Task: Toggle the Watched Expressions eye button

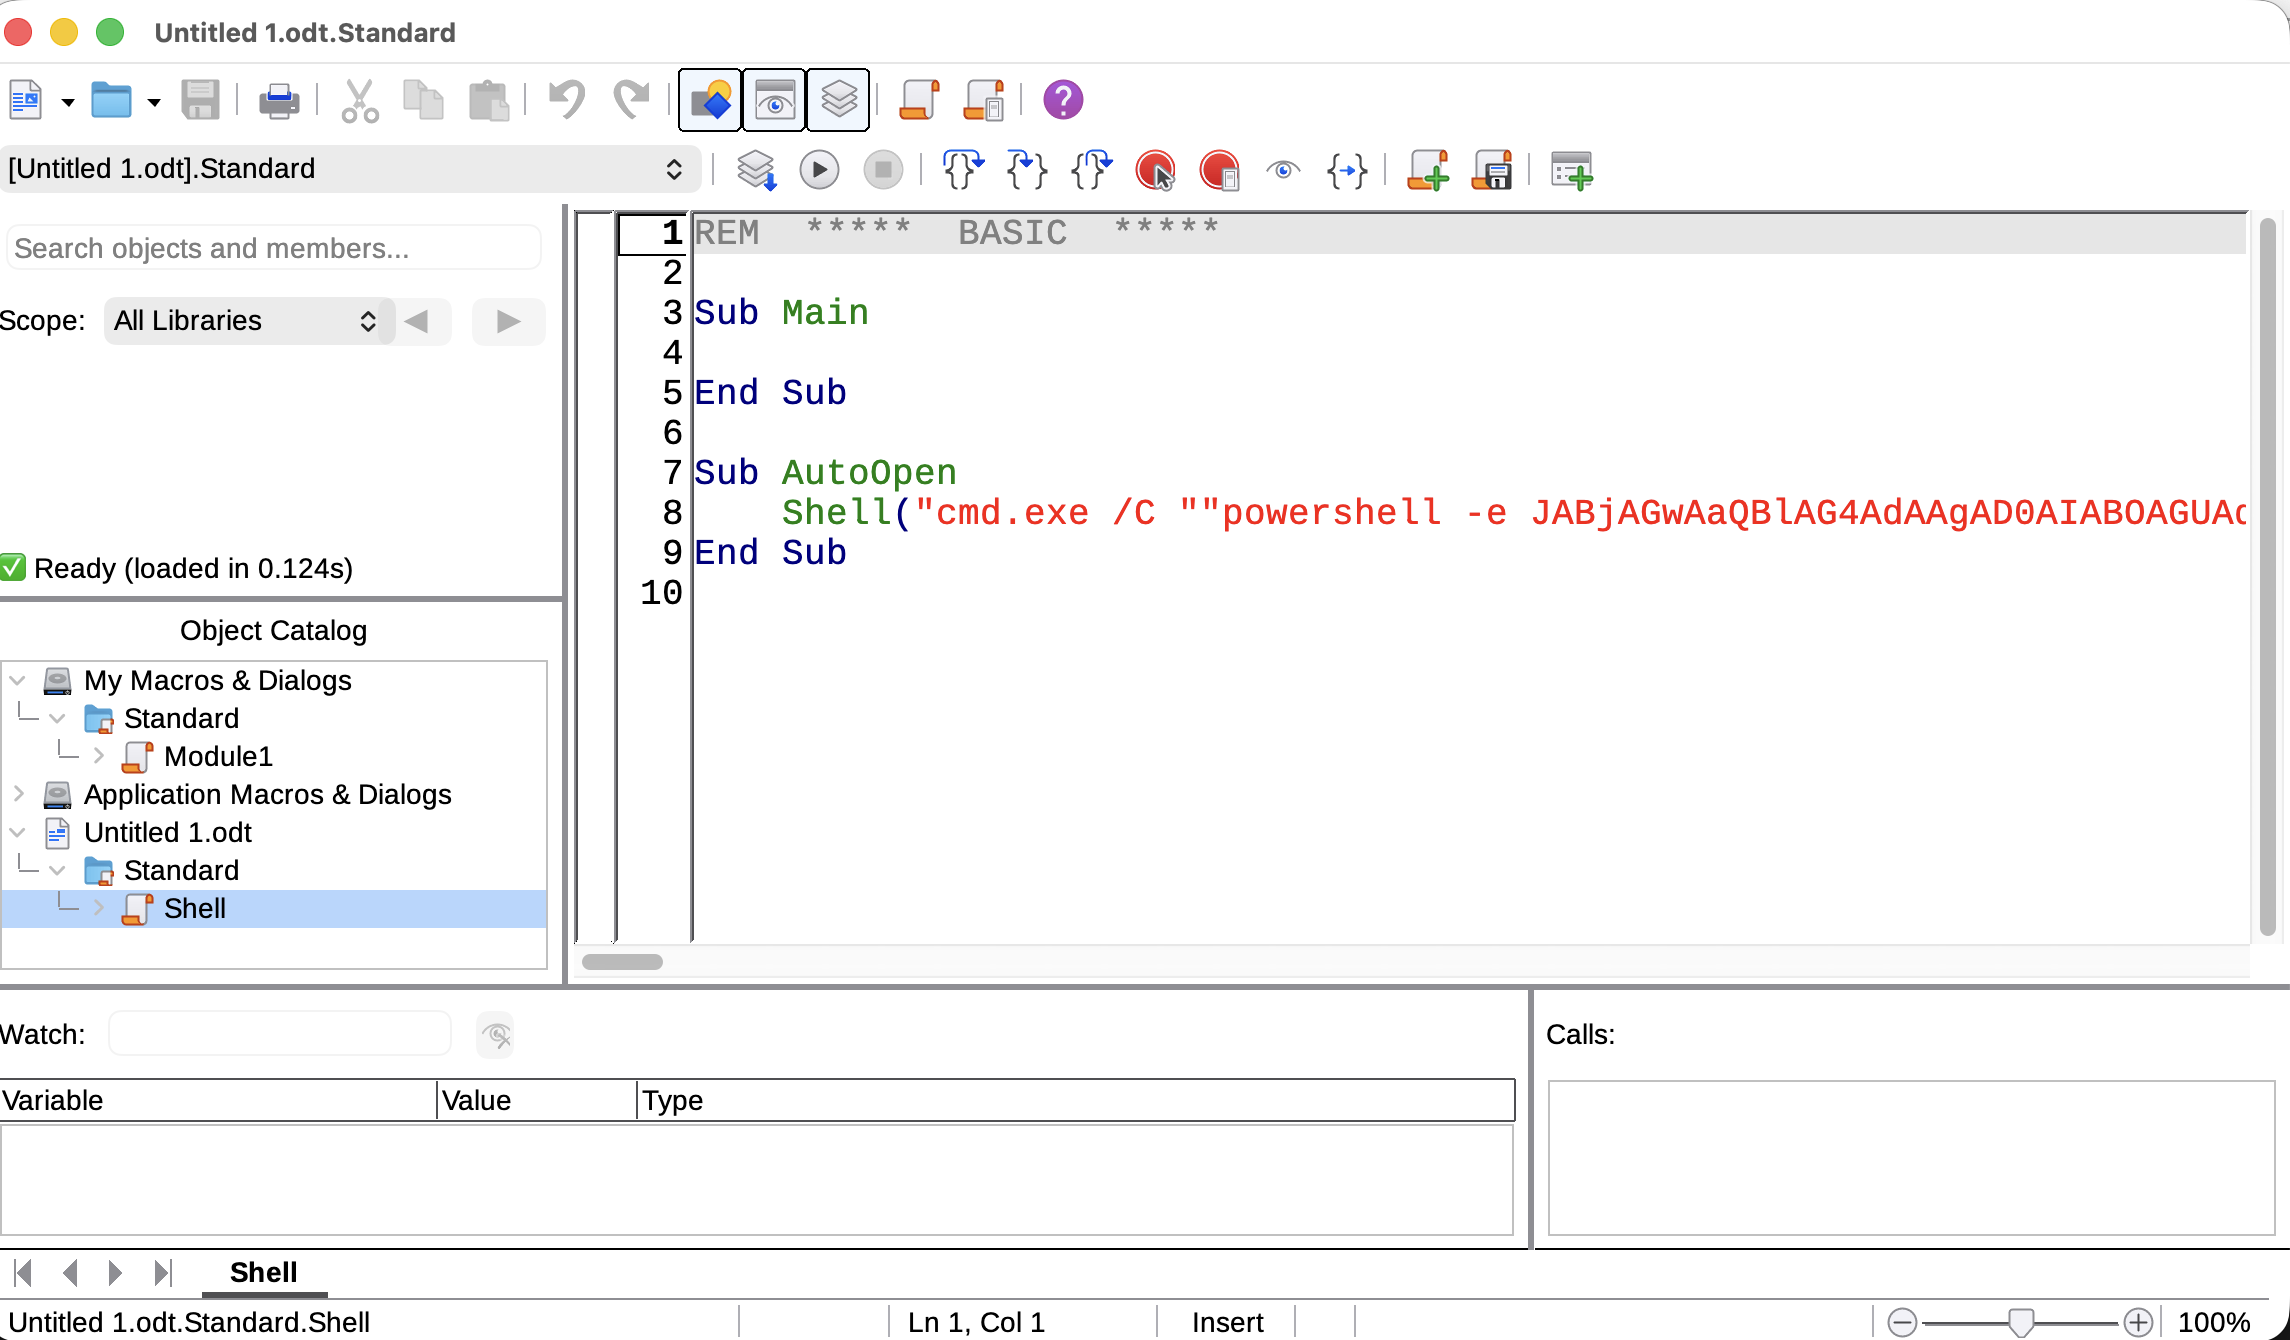Action: [x=774, y=100]
